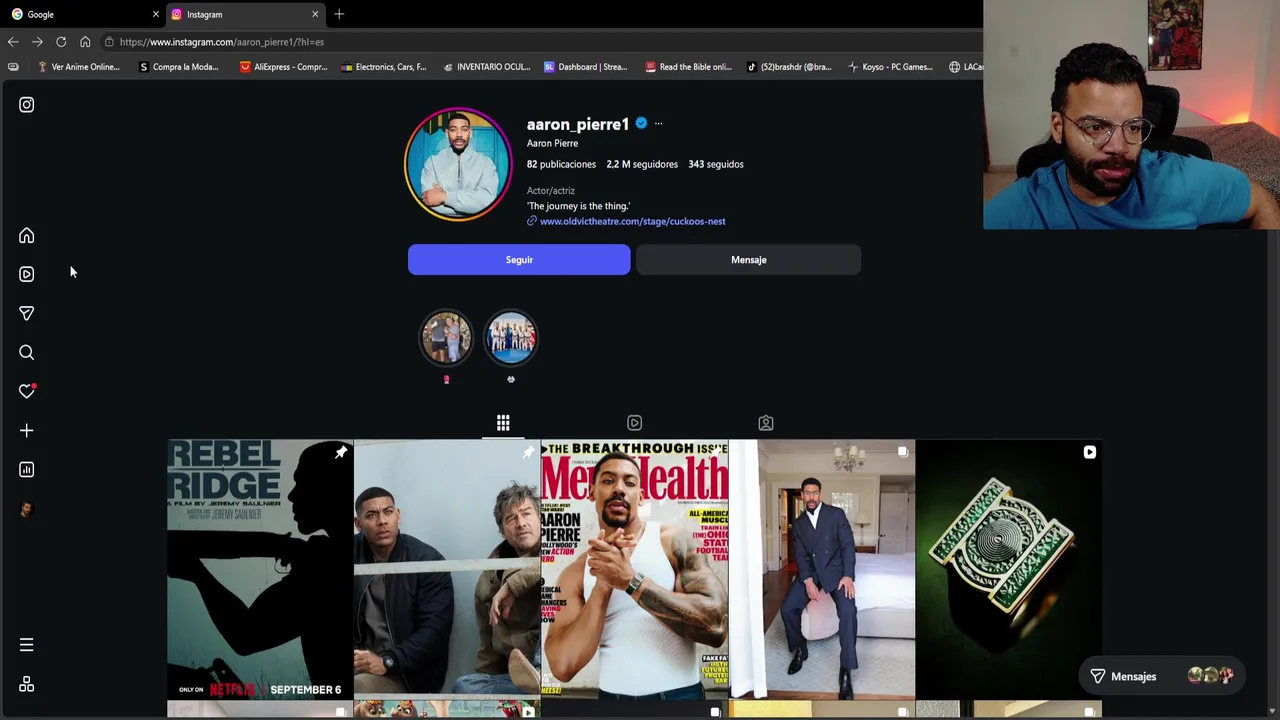This screenshot has width=1280, height=720.
Task: Close the Google tab
Action: tap(155, 14)
